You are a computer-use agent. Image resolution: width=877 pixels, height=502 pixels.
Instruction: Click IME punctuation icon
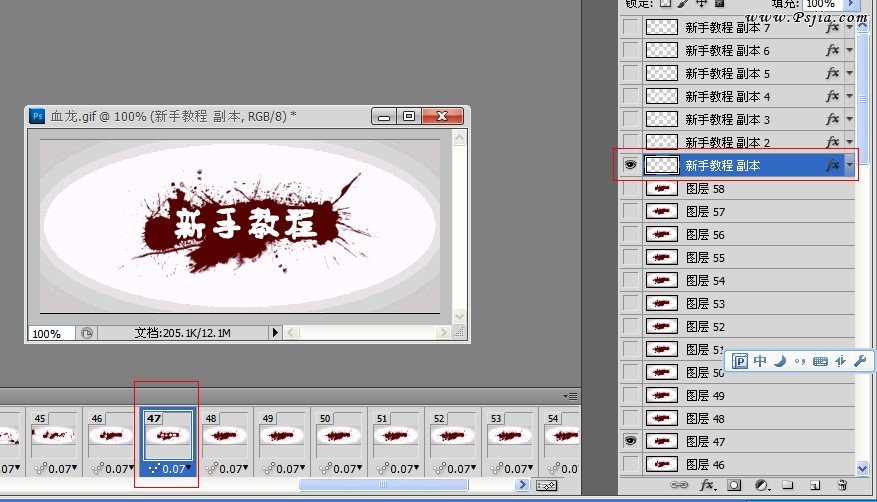pyautogui.click(x=800, y=362)
